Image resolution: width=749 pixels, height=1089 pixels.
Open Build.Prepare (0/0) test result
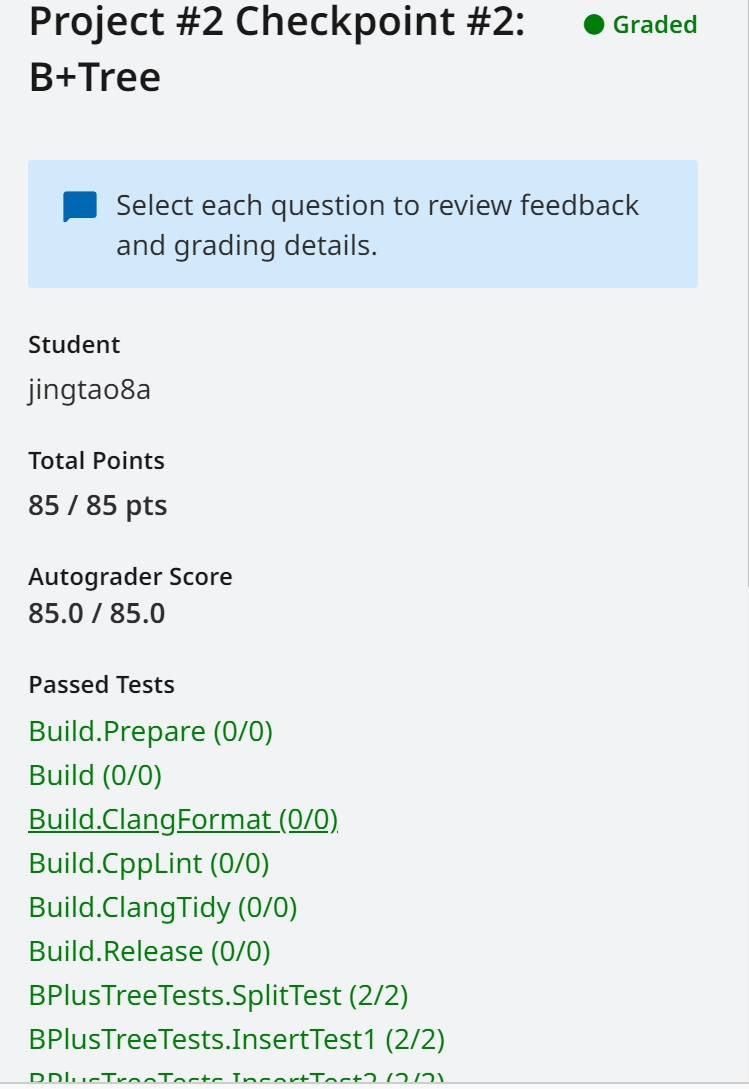[x=151, y=731]
